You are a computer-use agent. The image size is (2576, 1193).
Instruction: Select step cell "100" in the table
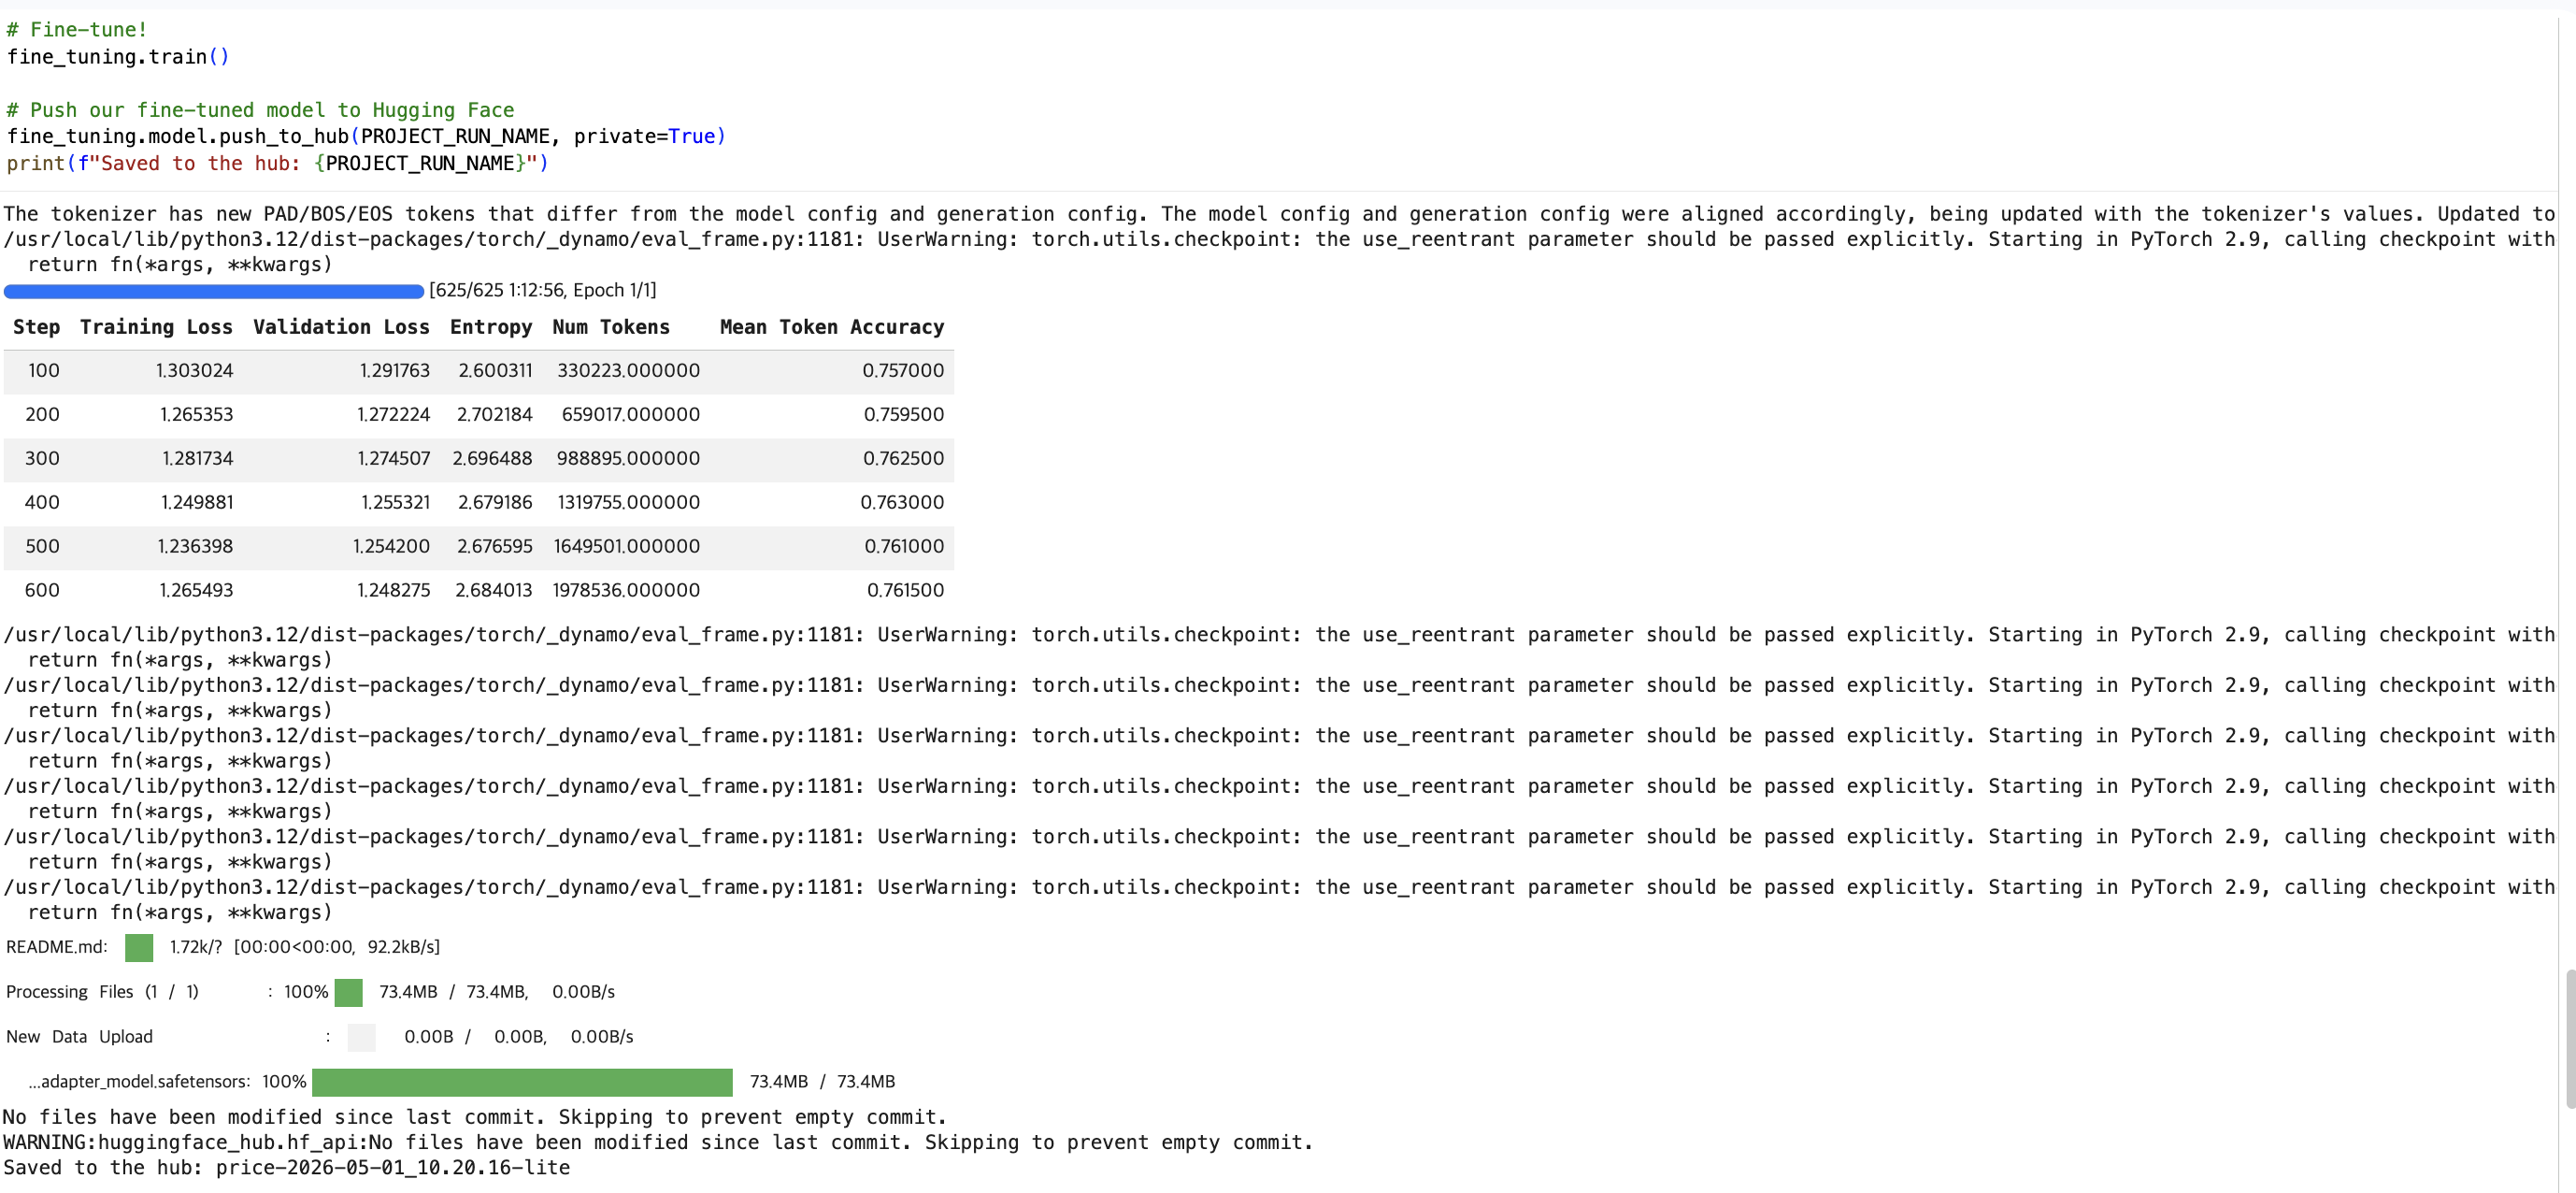pos(44,370)
